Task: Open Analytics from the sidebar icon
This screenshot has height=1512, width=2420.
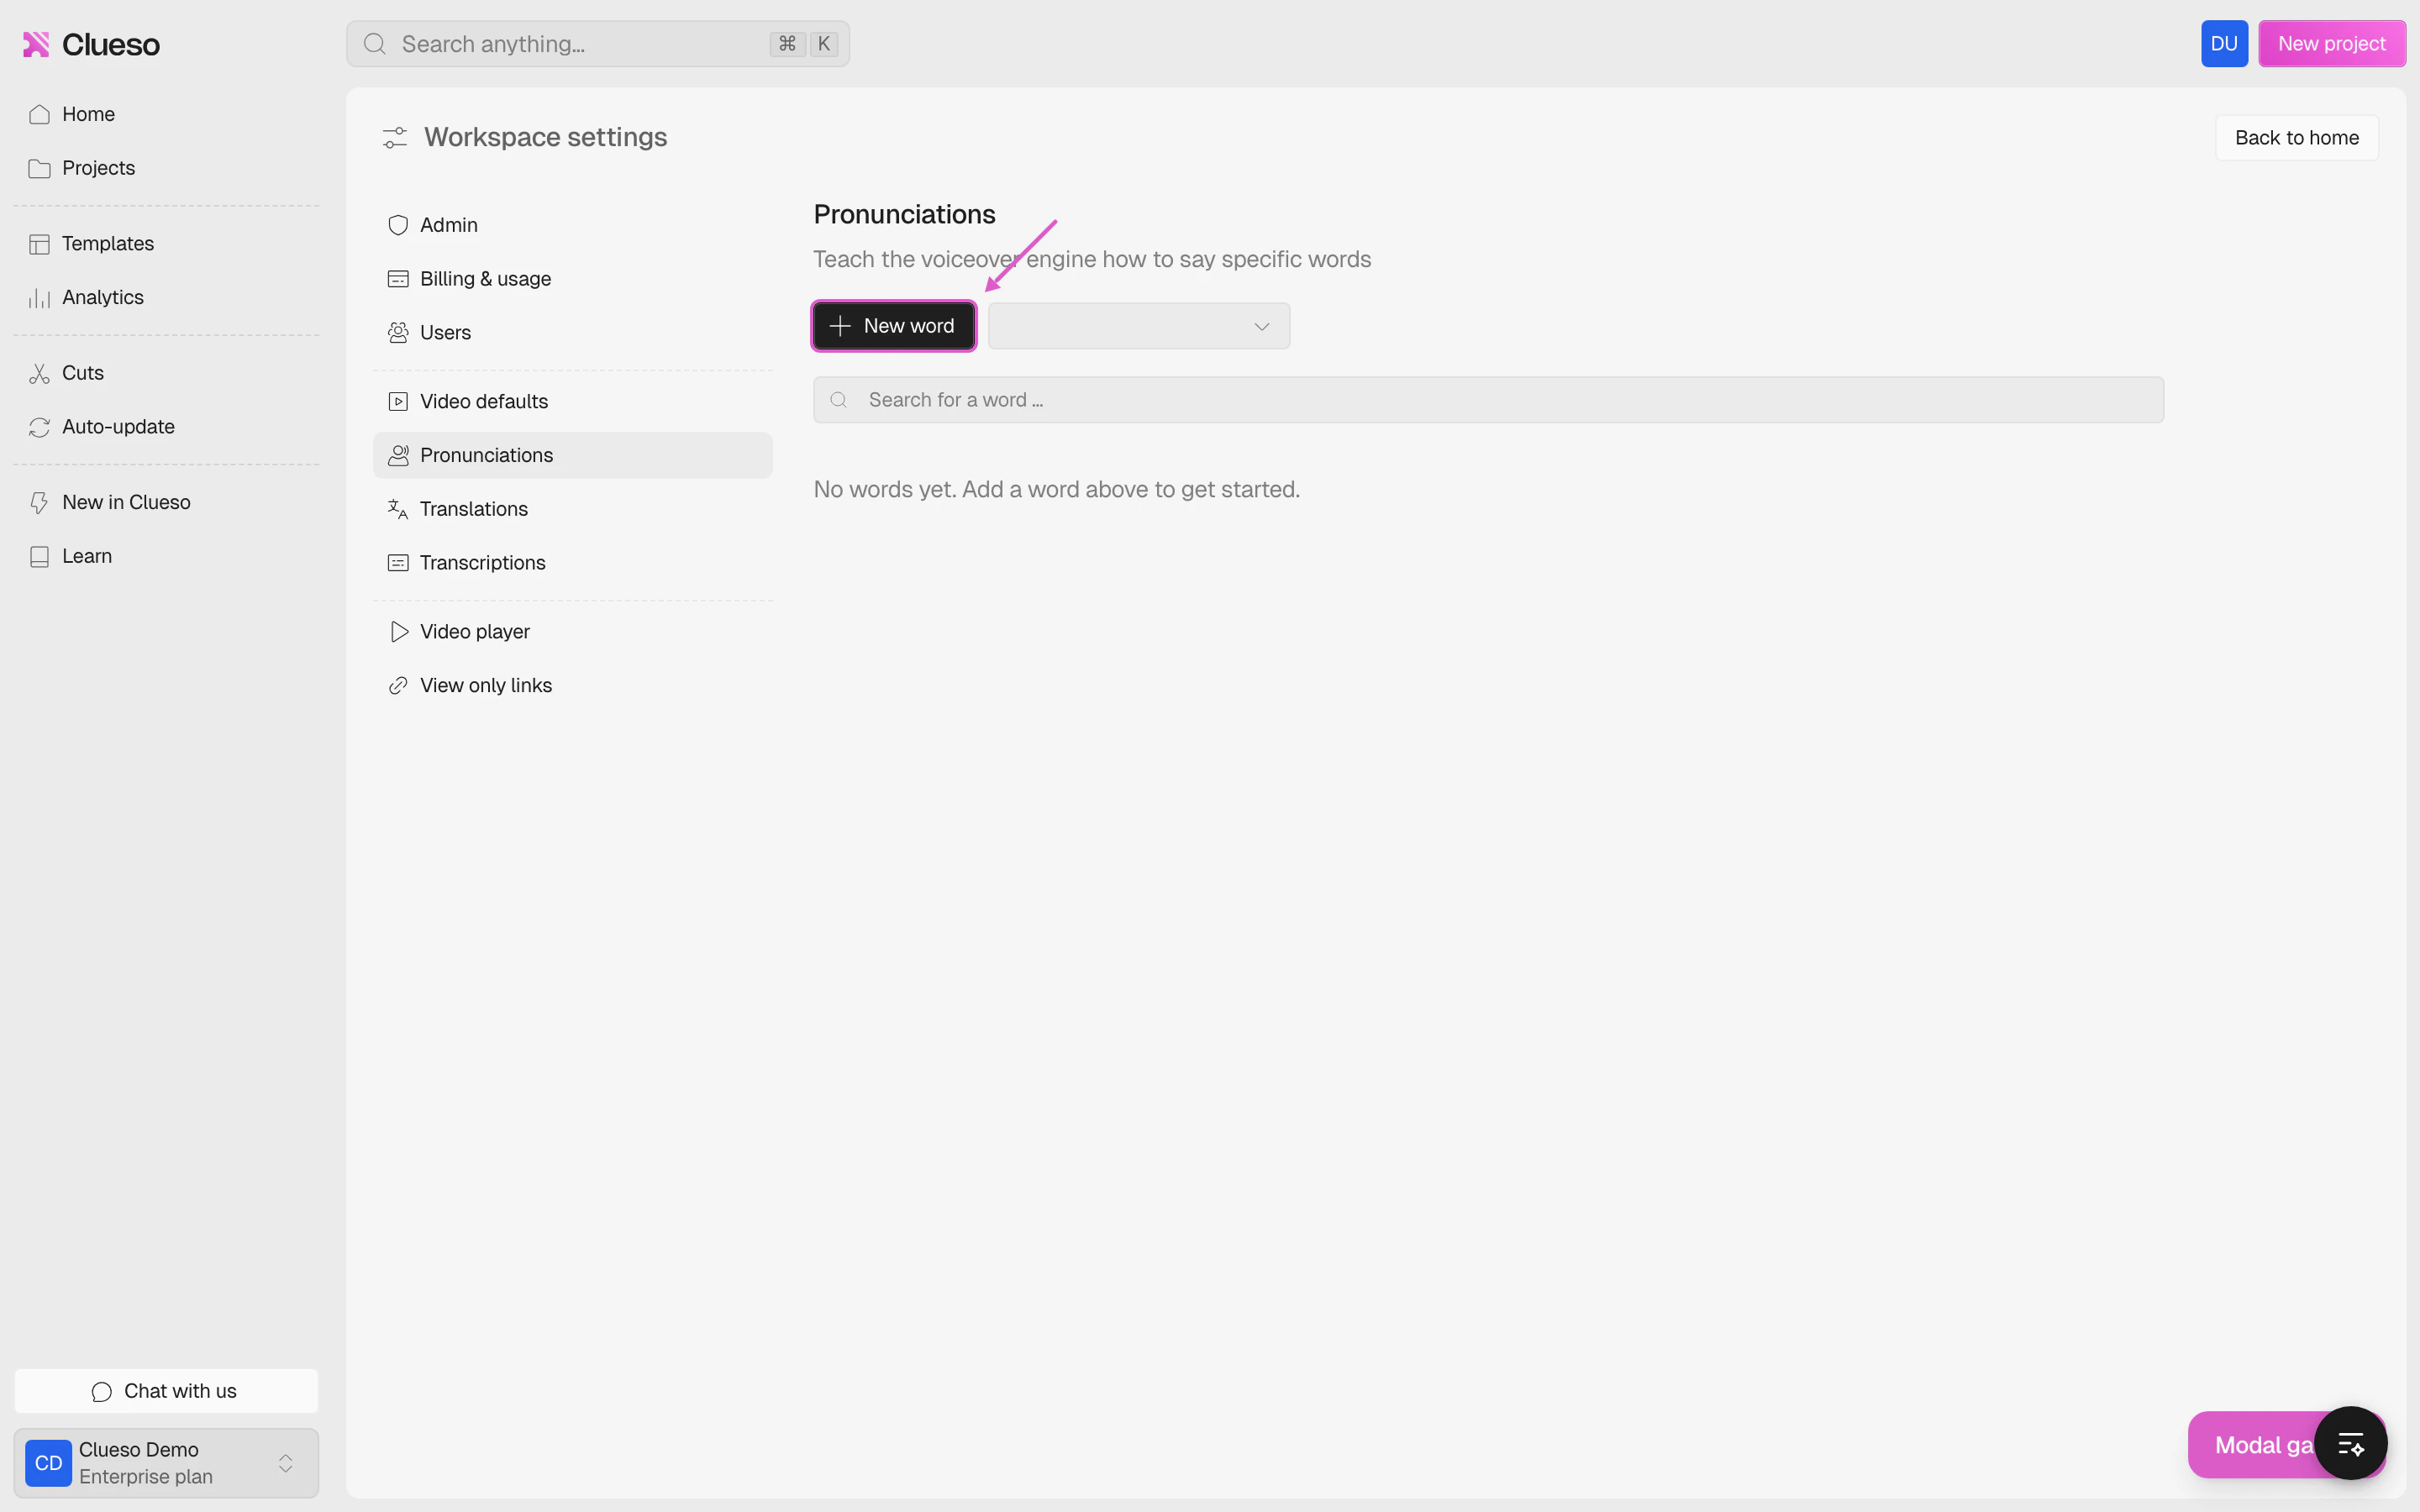Action: [37, 297]
